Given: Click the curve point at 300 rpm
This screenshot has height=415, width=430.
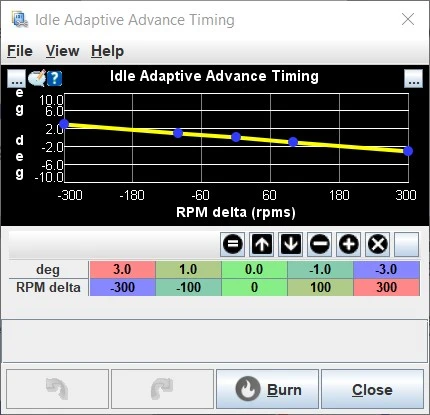Looking at the screenshot, I should tap(408, 151).
